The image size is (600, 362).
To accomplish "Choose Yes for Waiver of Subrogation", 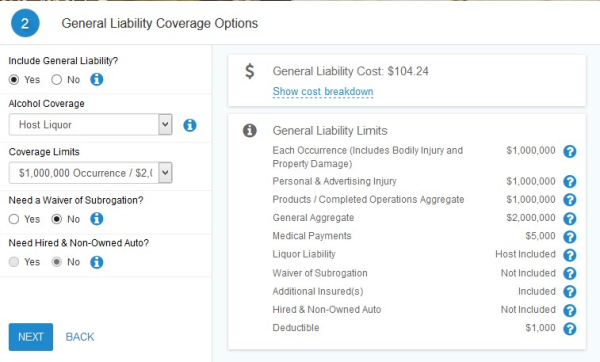I will click(14, 219).
